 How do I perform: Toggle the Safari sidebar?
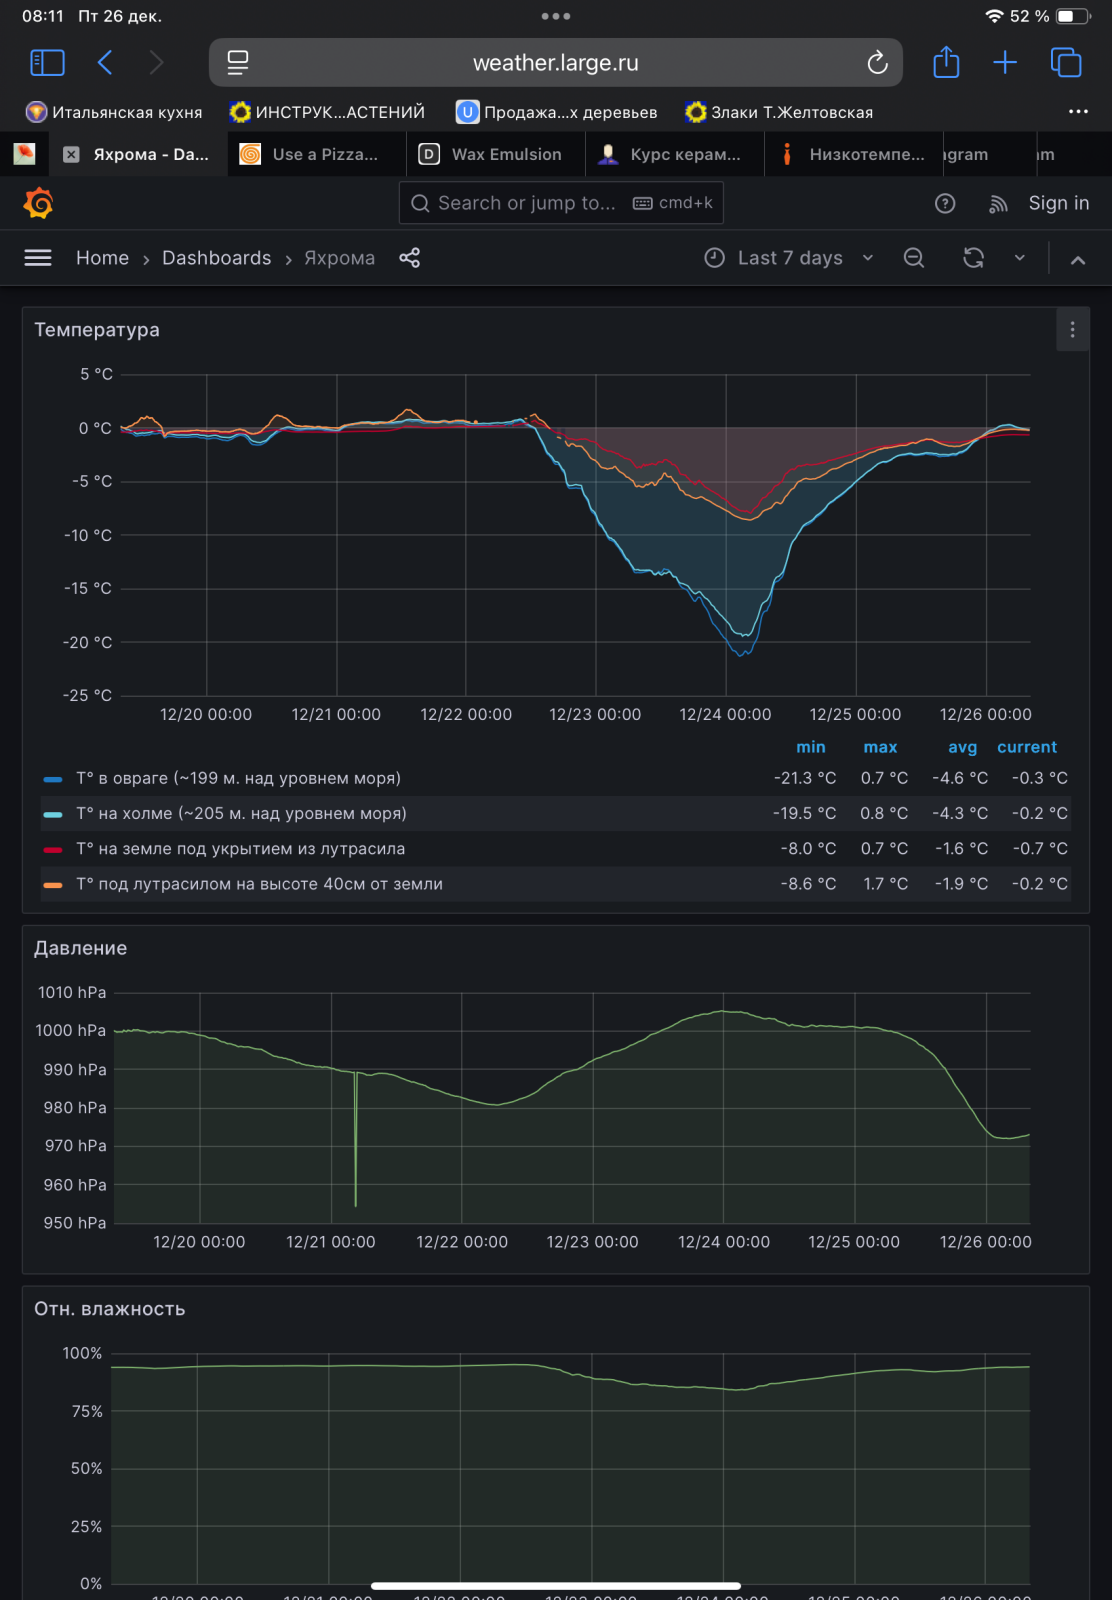coord(48,63)
